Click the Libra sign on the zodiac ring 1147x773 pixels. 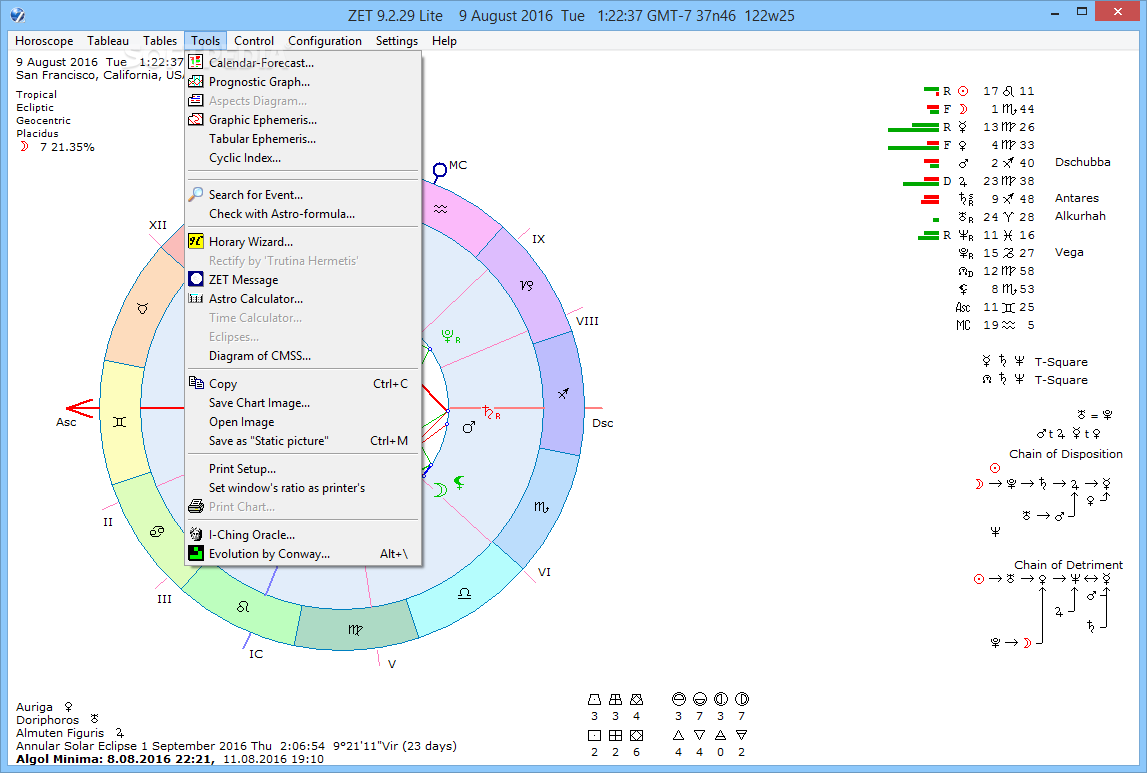pos(465,592)
